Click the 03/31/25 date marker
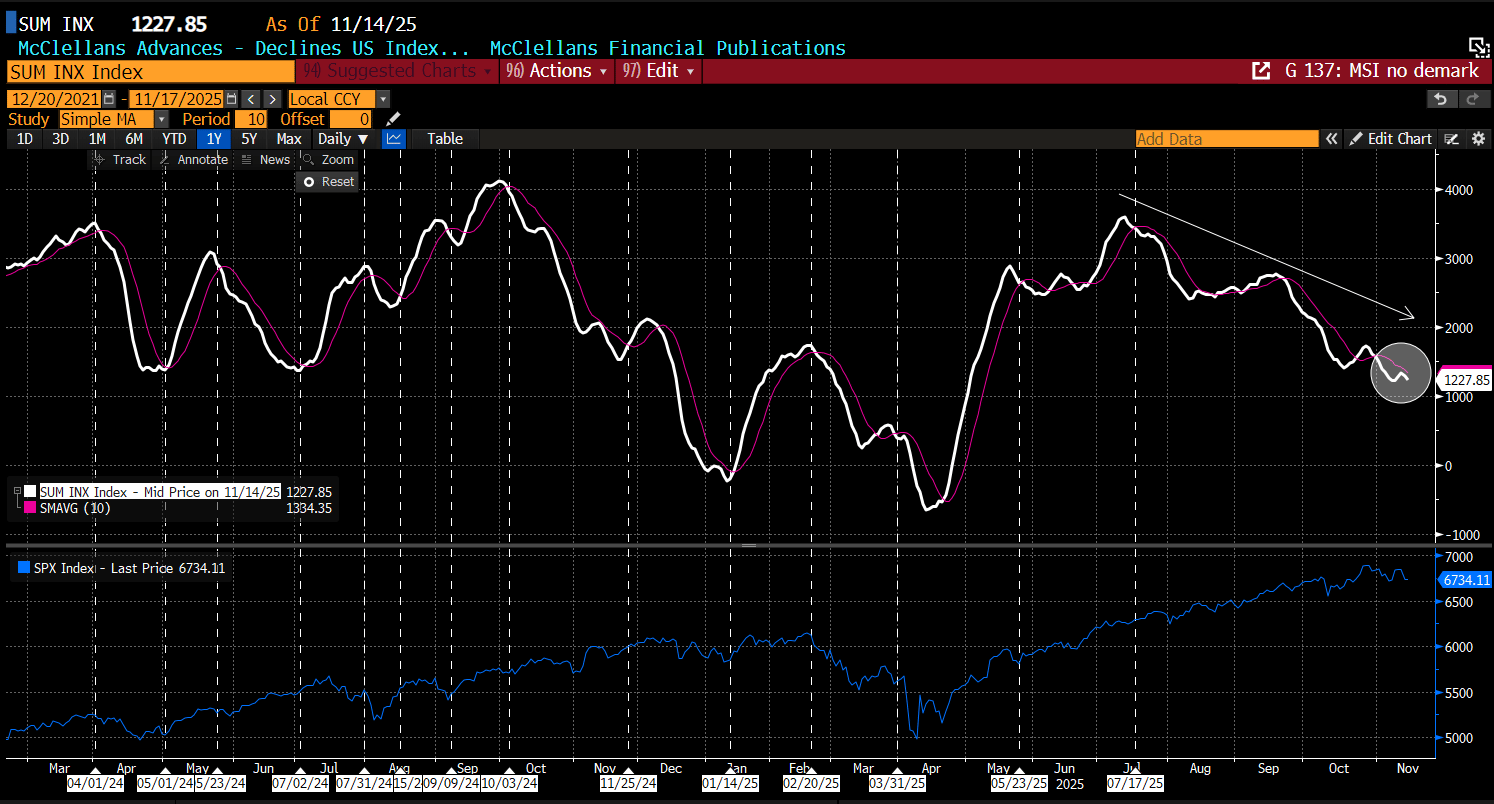The image size is (1494, 804). coord(895,784)
